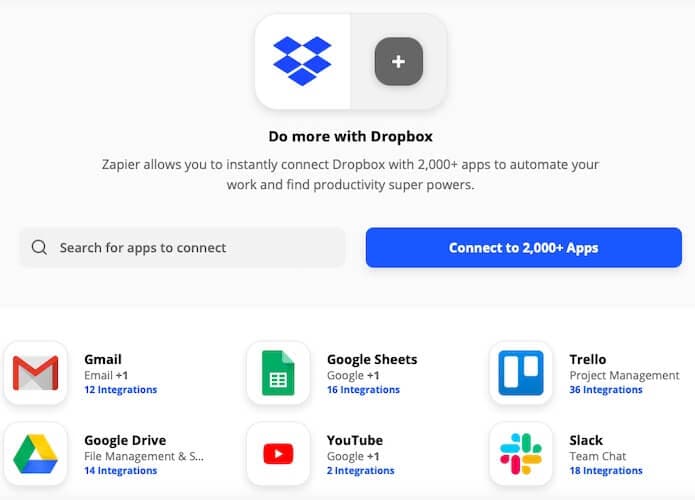The height and width of the screenshot is (500, 695).
Task: Open Trello 36 Integrations link
Action: 606,390
